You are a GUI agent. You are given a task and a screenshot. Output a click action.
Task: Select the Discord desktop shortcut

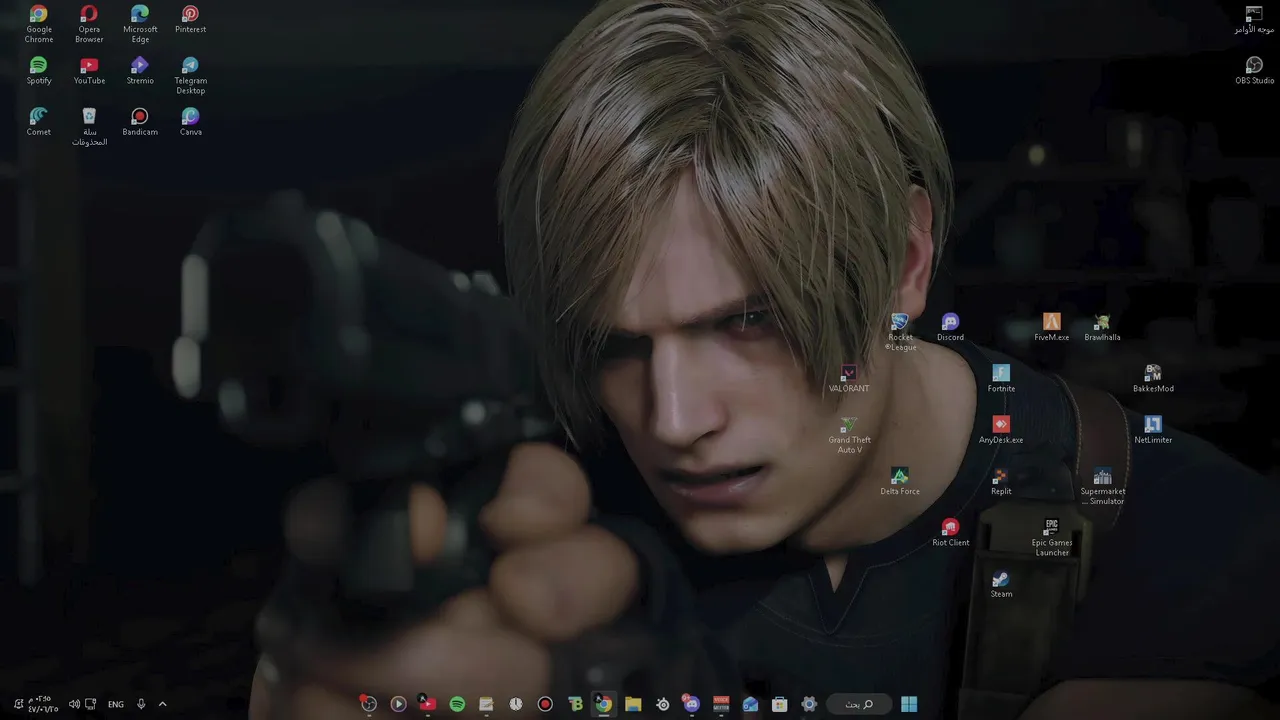click(x=950, y=327)
